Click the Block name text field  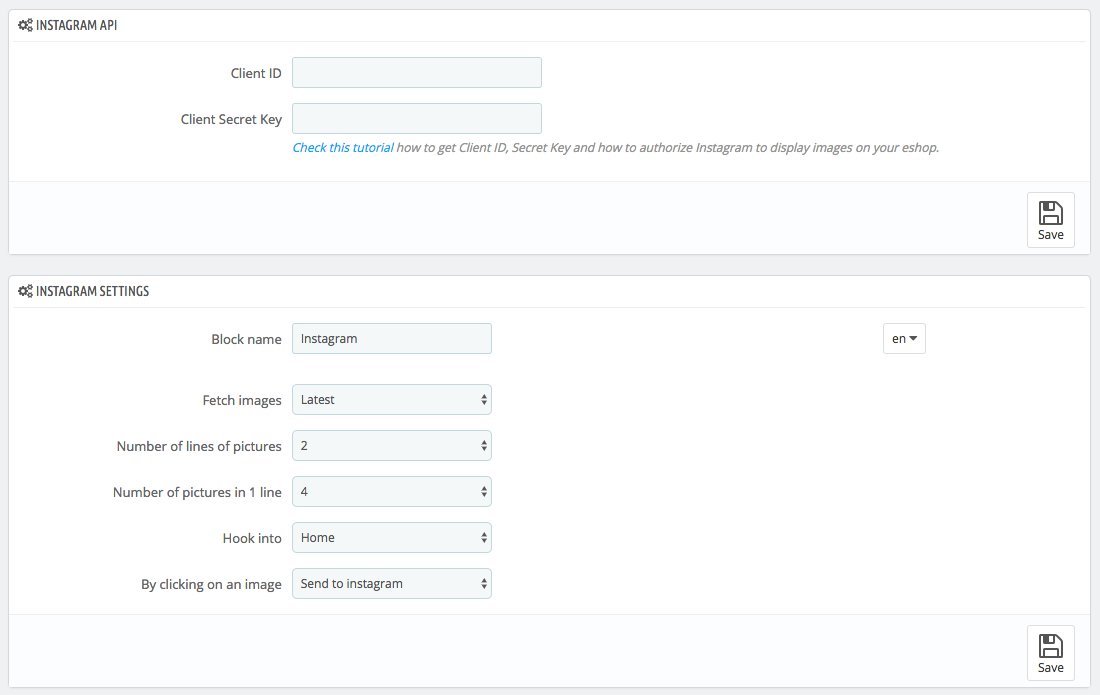pos(391,339)
